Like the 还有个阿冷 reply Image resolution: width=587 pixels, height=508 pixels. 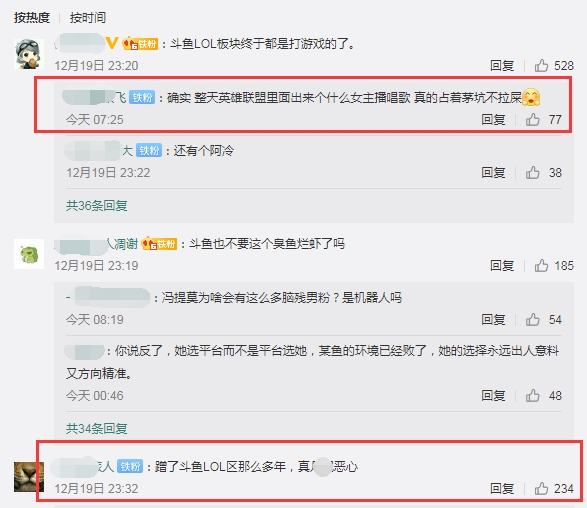click(x=532, y=173)
